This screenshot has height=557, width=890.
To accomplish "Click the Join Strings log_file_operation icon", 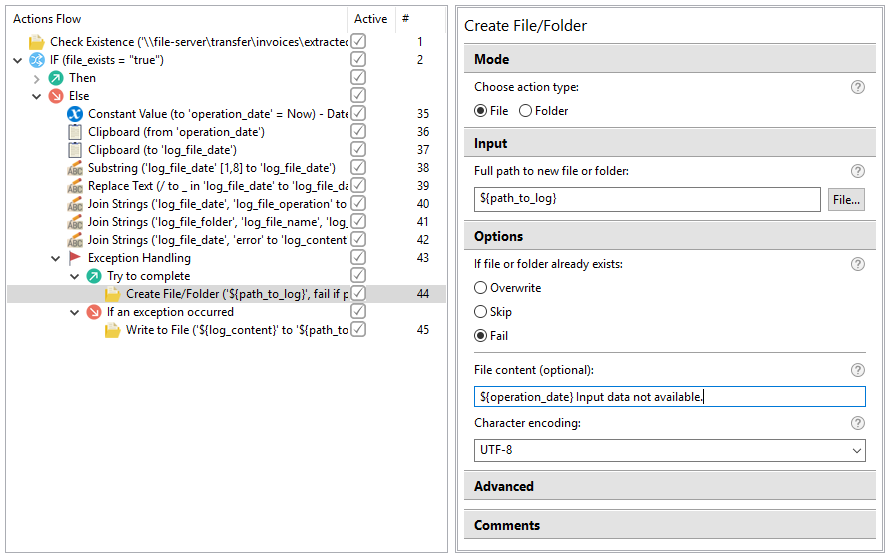I will pyautogui.click(x=75, y=204).
